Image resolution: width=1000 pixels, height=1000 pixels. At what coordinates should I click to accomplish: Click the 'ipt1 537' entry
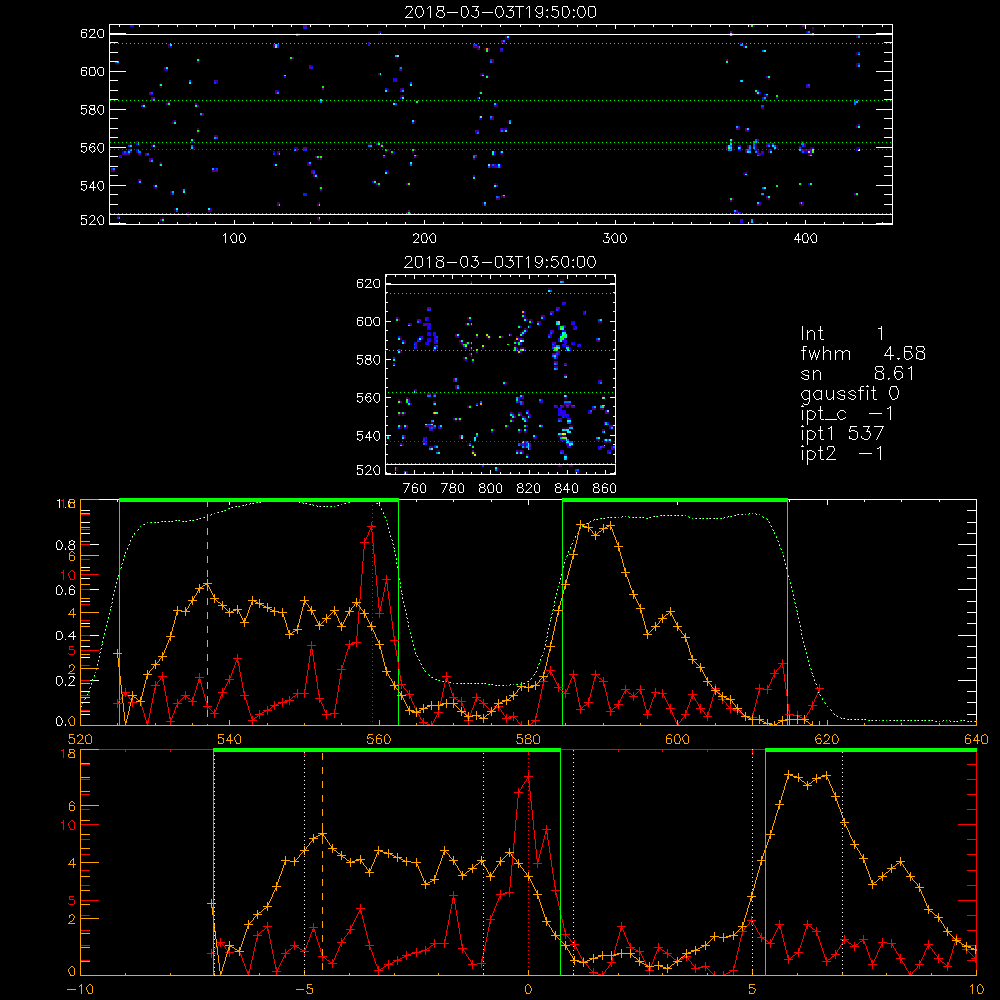coord(842,434)
